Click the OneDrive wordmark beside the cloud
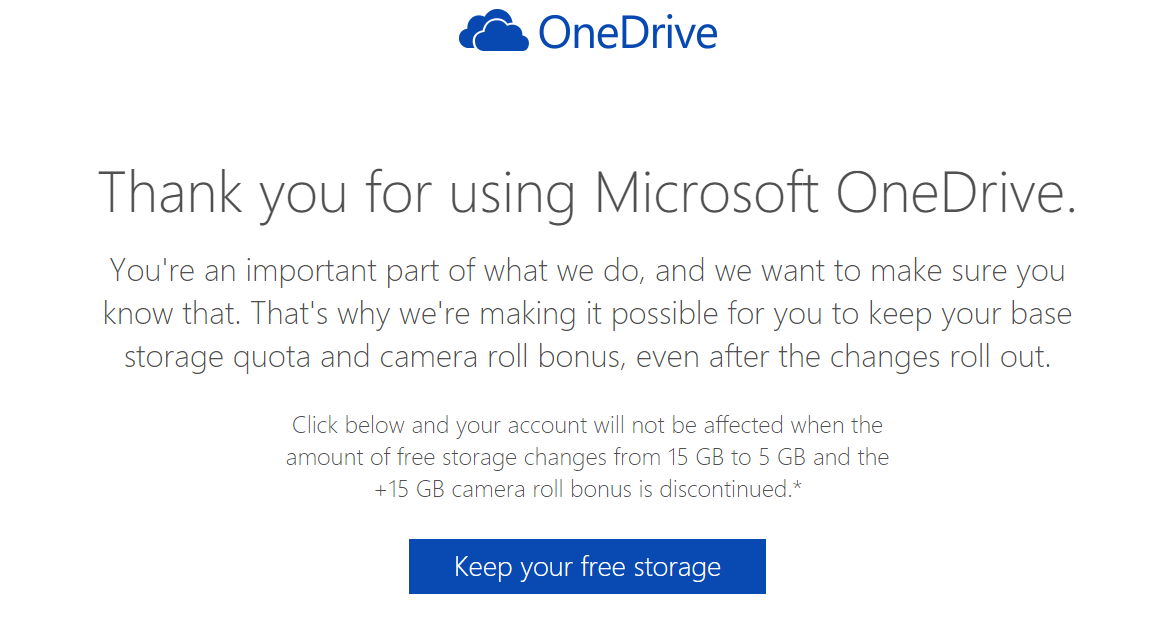 (x=627, y=33)
